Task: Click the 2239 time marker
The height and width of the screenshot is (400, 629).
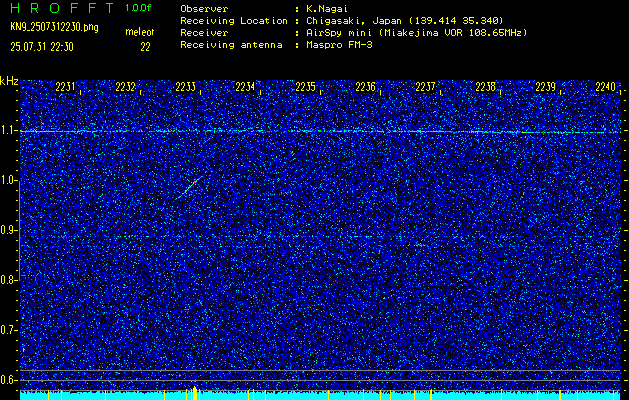Action: [546, 87]
